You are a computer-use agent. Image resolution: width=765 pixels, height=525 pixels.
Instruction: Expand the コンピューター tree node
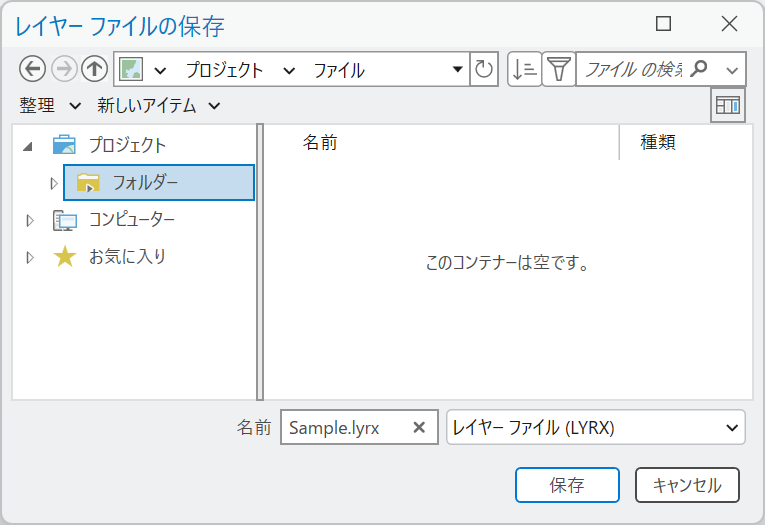29,220
